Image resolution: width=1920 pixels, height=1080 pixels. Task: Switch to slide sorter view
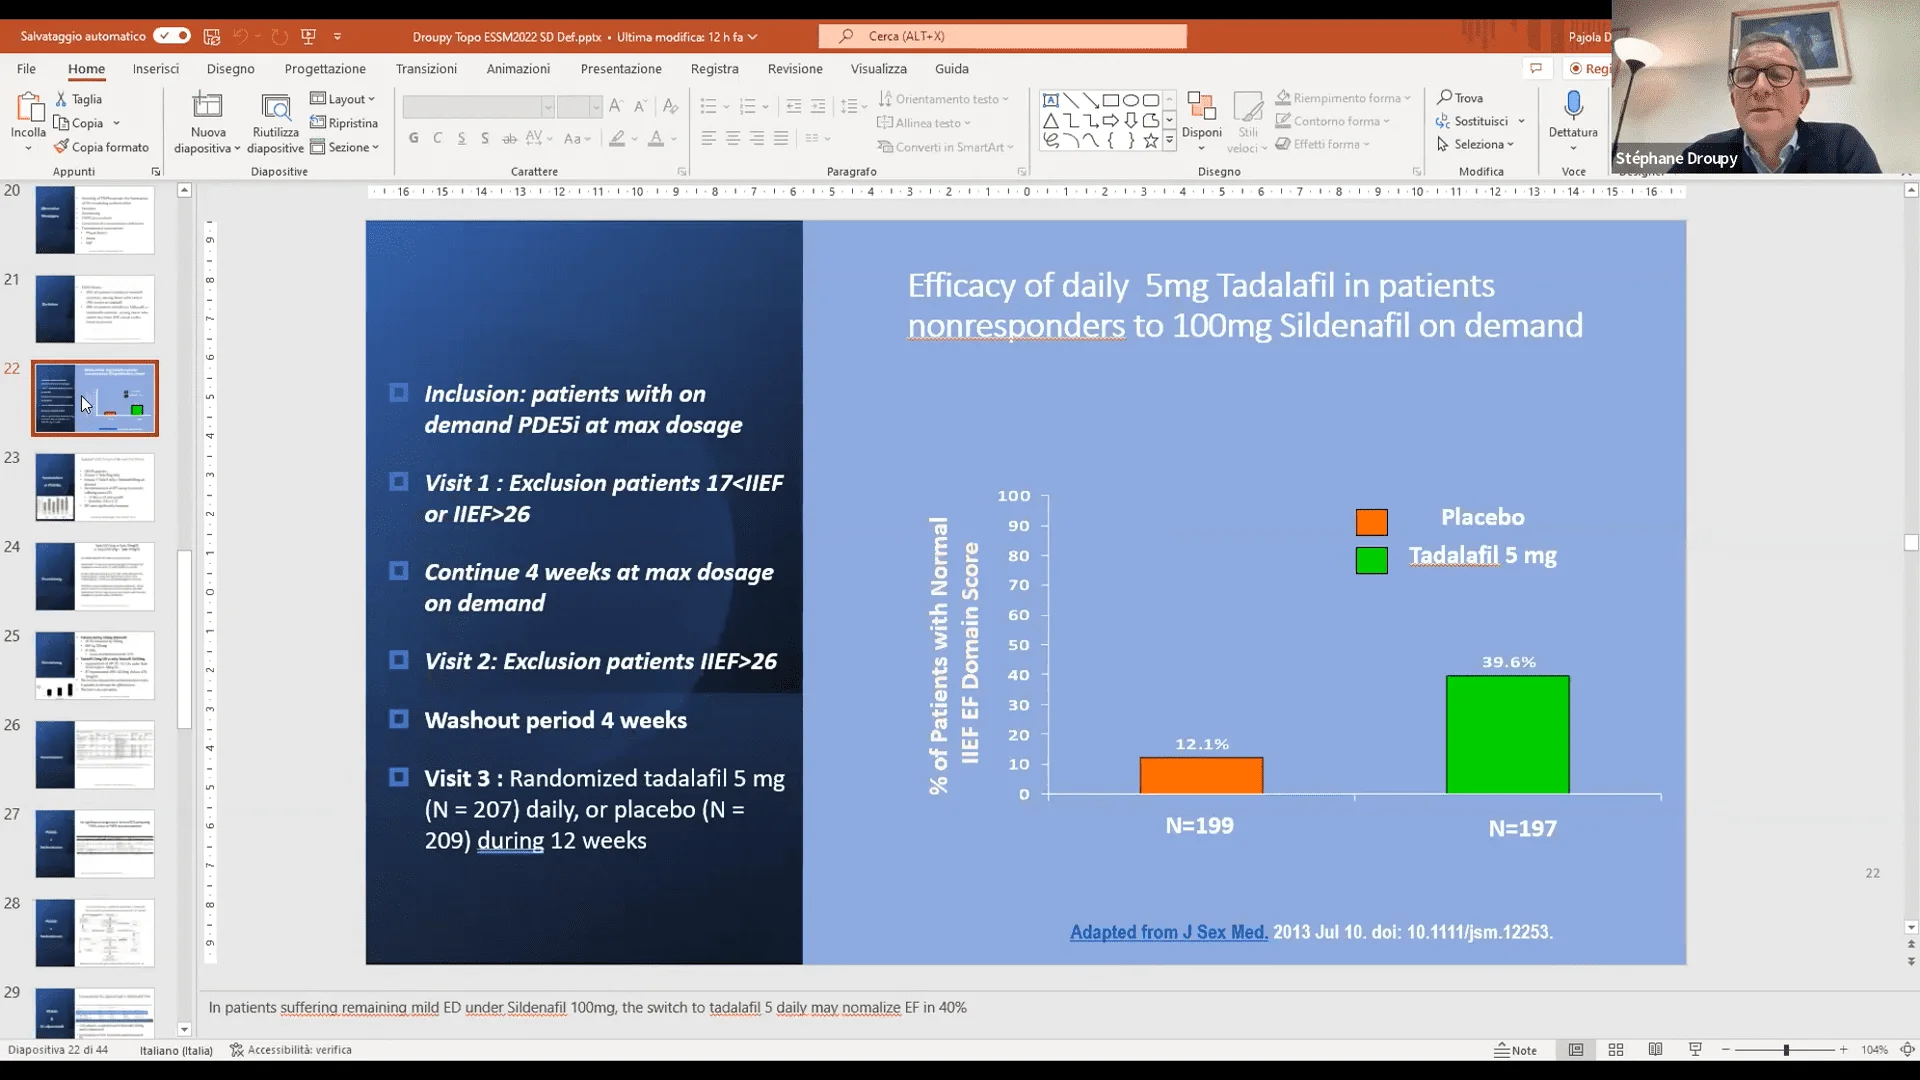coord(1615,1050)
